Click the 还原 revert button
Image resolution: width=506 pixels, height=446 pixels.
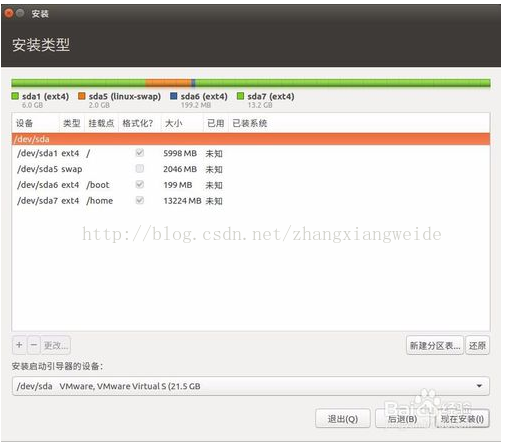[x=477, y=345]
